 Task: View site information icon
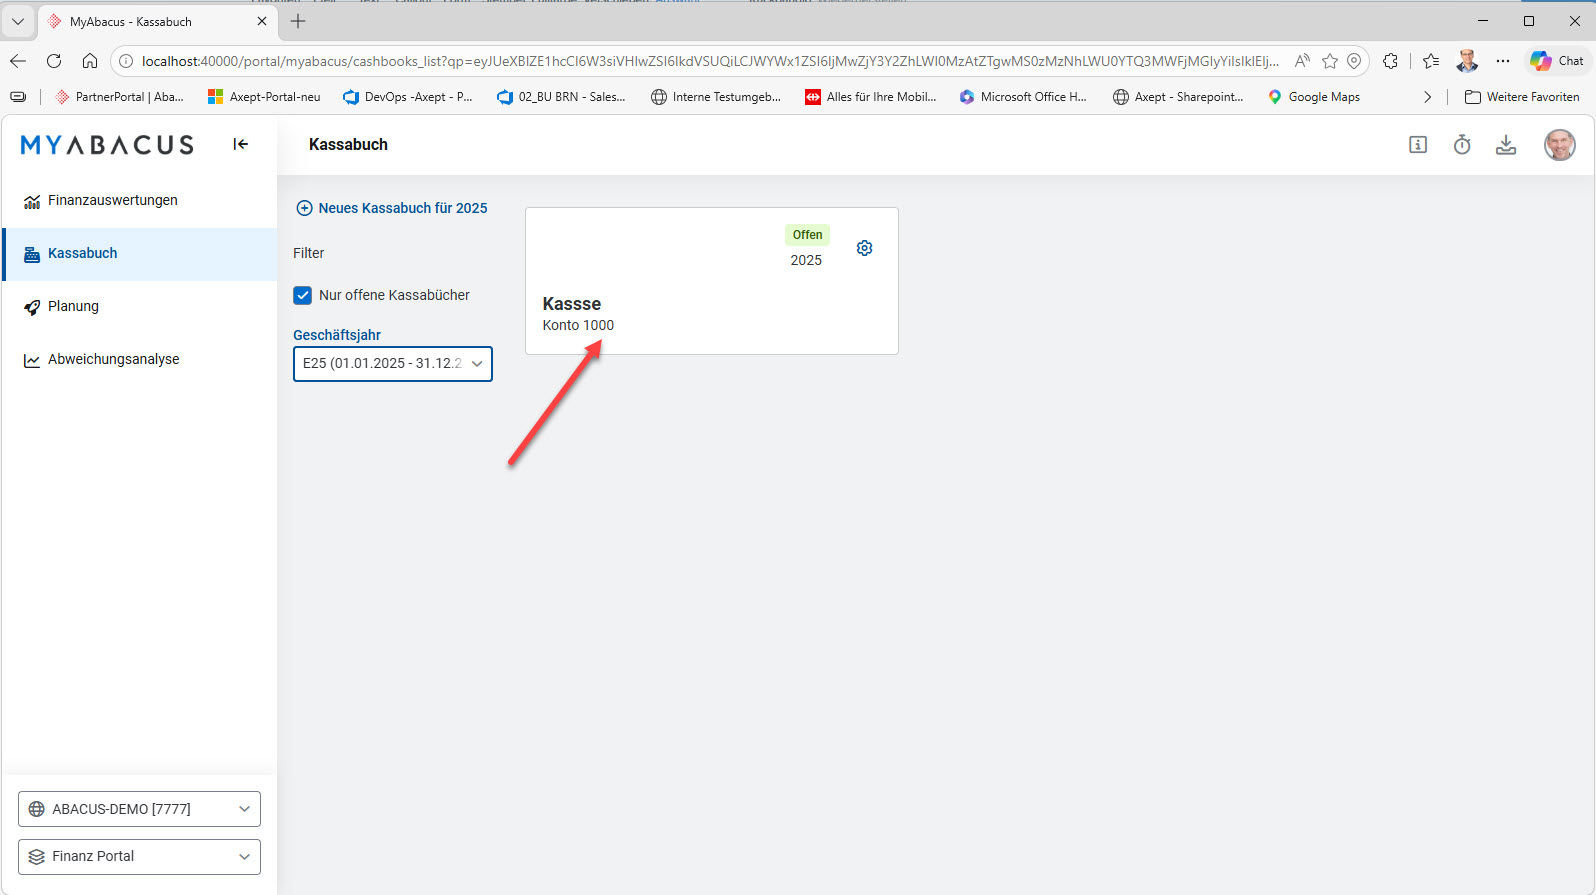126,61
